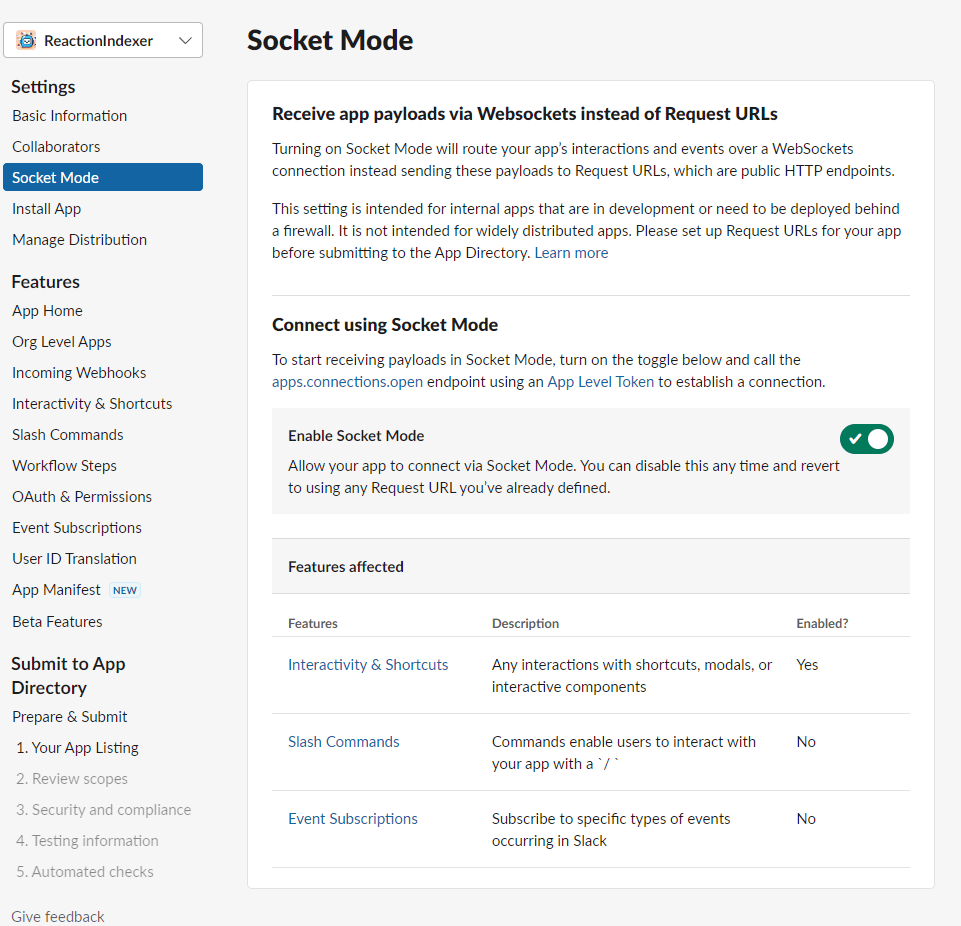Go to Install App
Screen dimensions: 961x926
47,208
